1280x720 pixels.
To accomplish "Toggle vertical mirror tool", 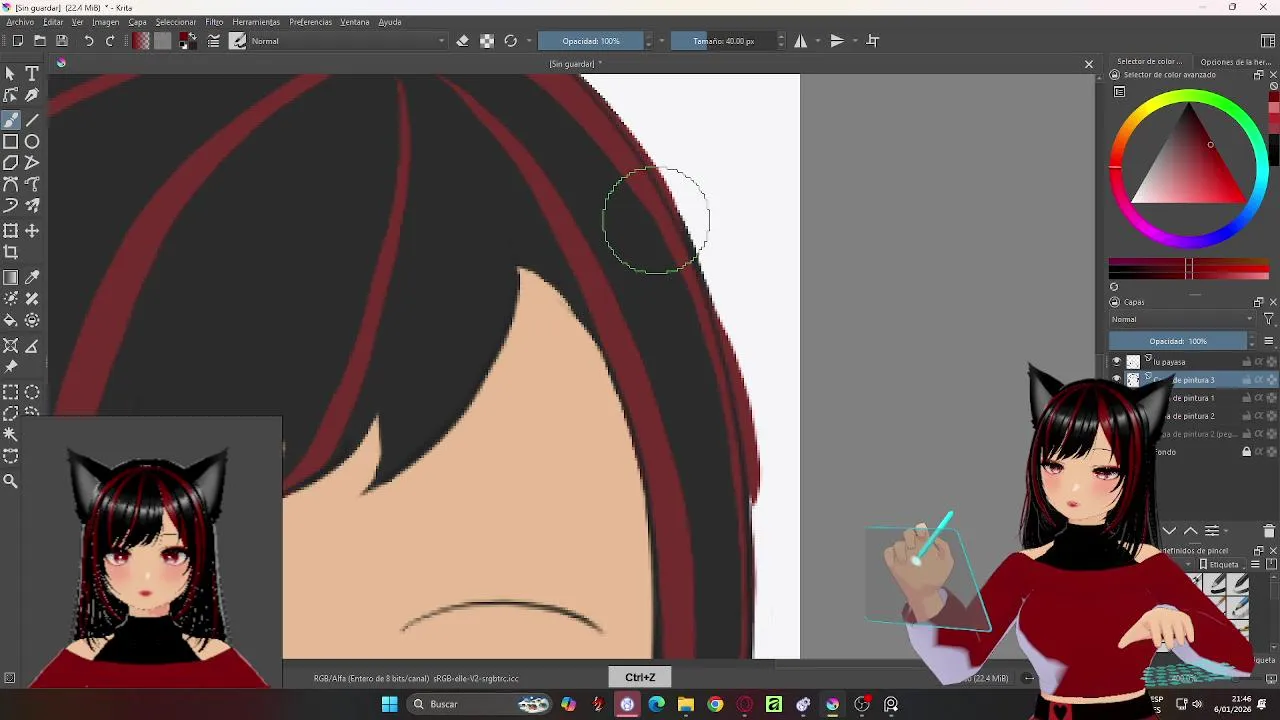I will click(x=837, y=41).
